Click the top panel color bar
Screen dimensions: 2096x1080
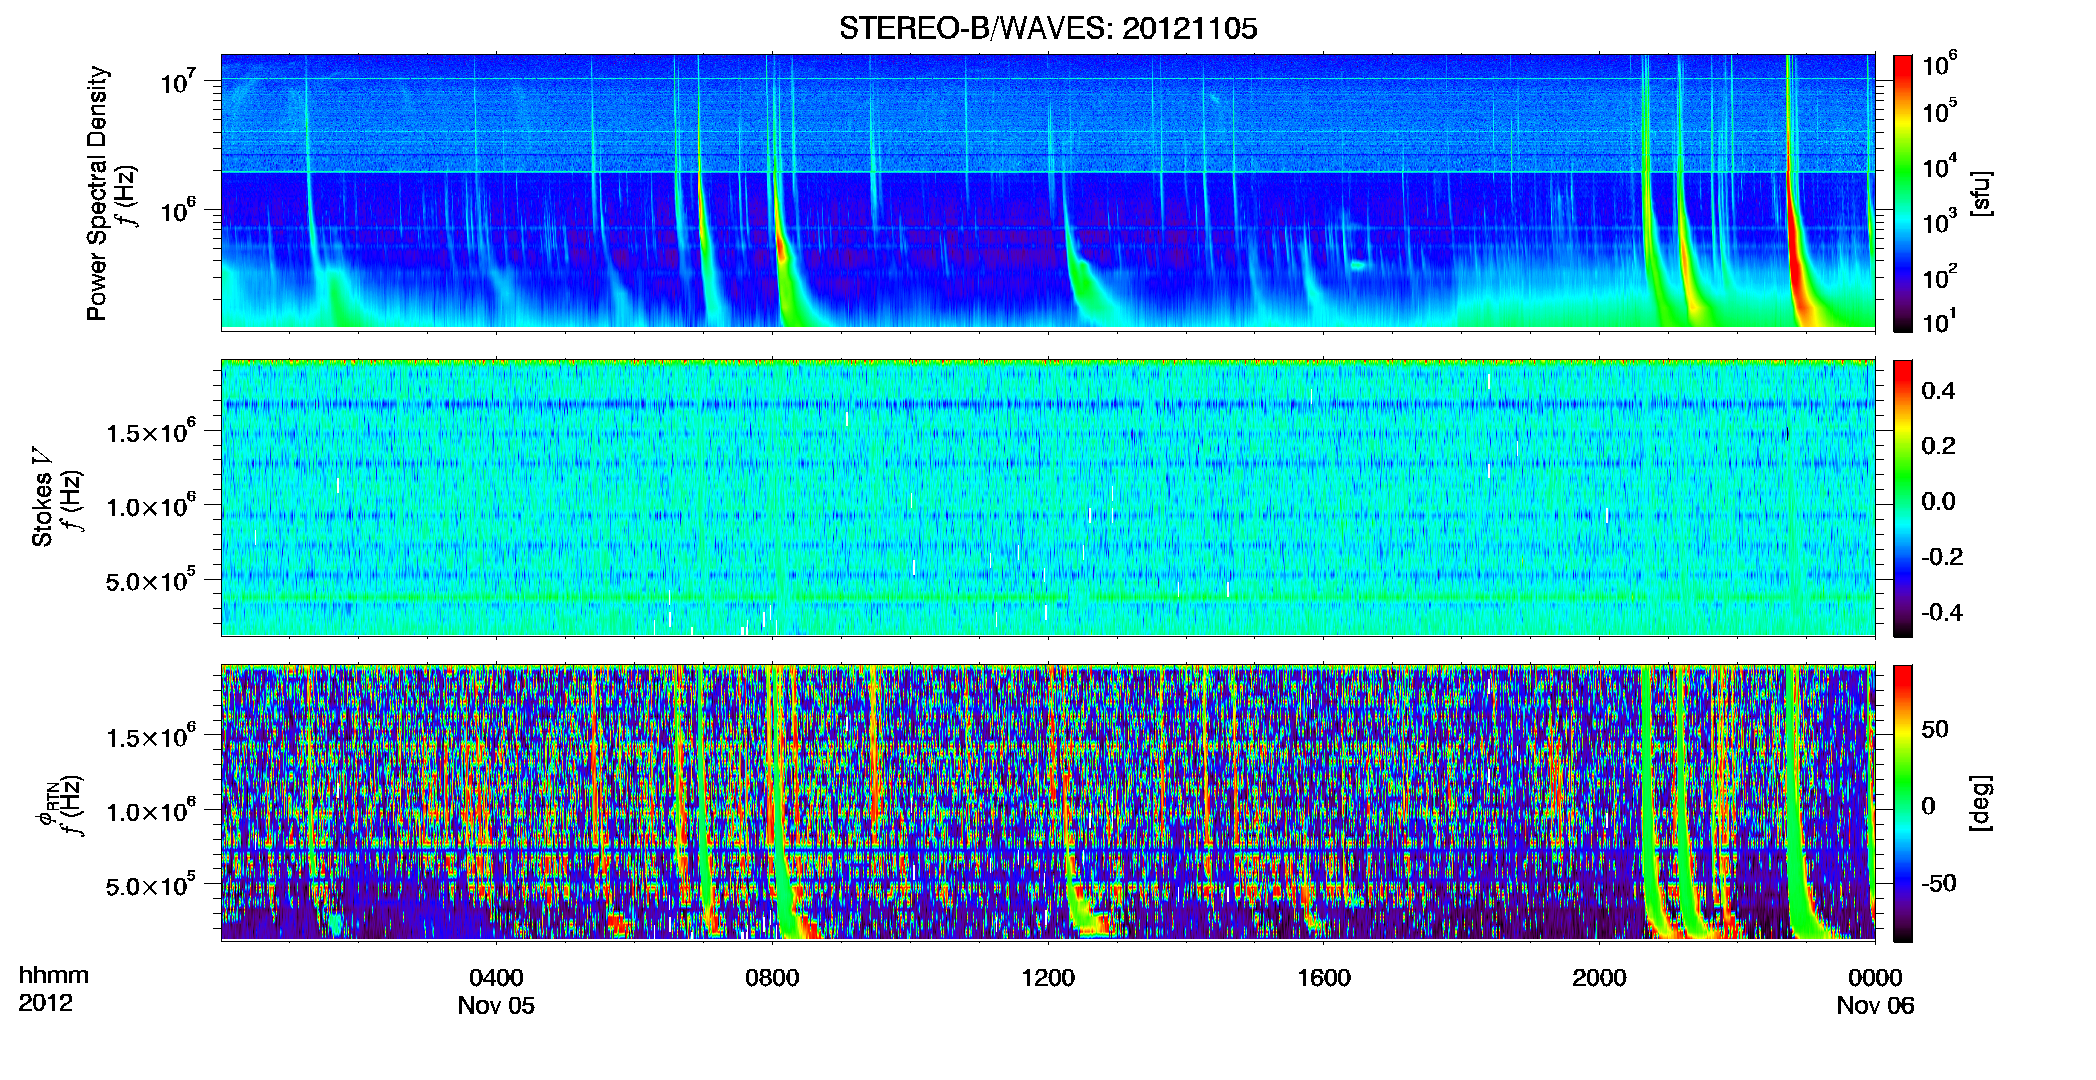[x=1903, y=193]
